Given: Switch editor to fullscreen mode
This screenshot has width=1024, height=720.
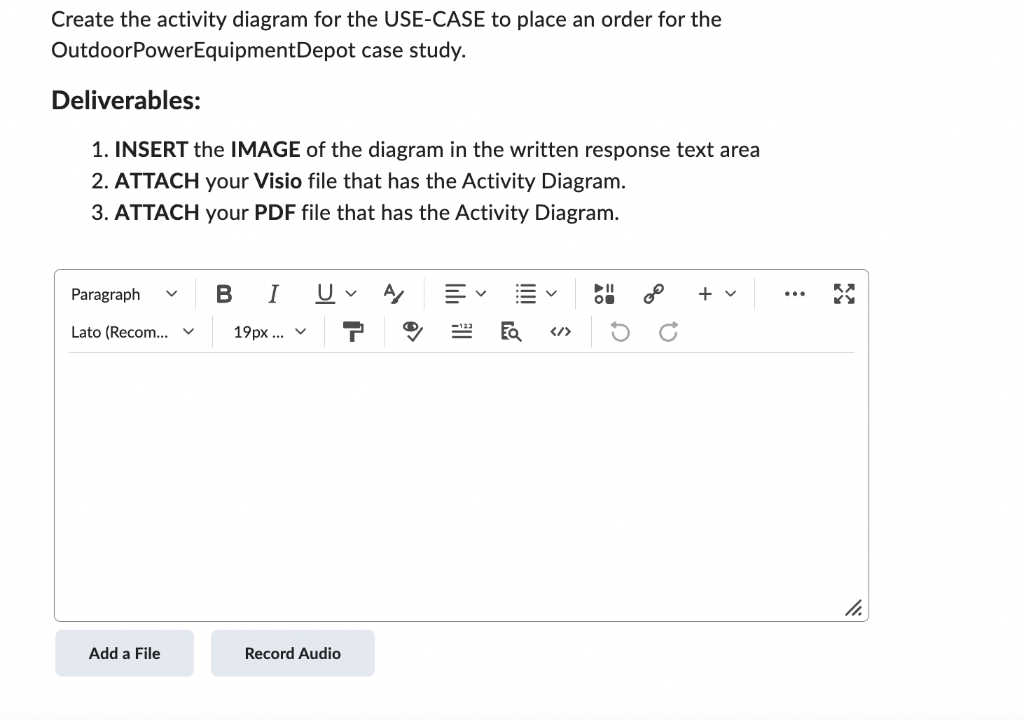Looking at the screenshot, I should click(844, 294).
